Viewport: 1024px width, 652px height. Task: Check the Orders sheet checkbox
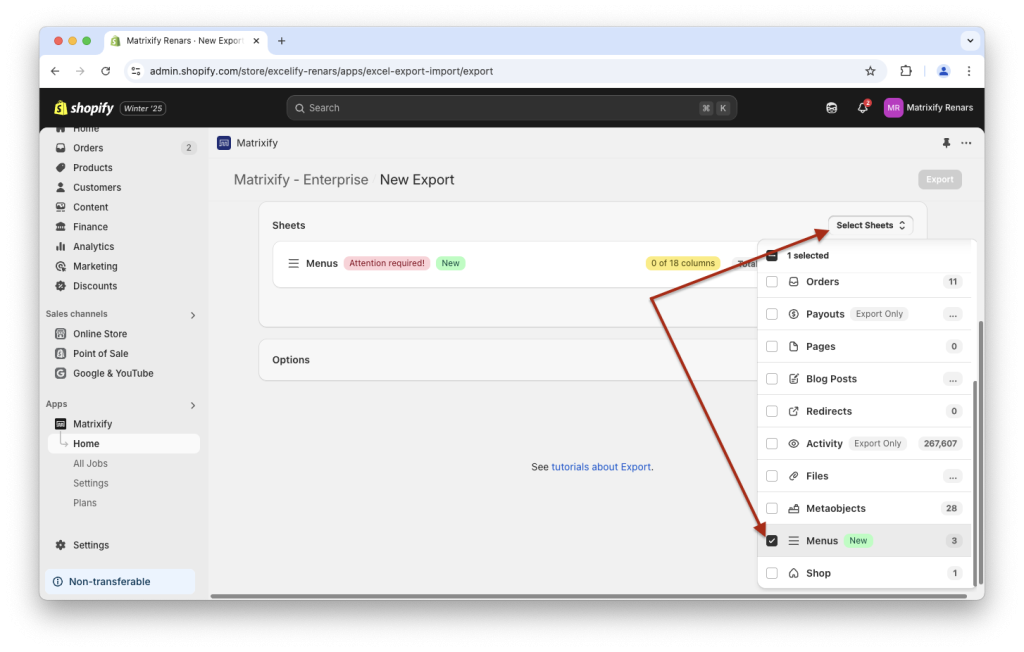(x=771, y=281)
